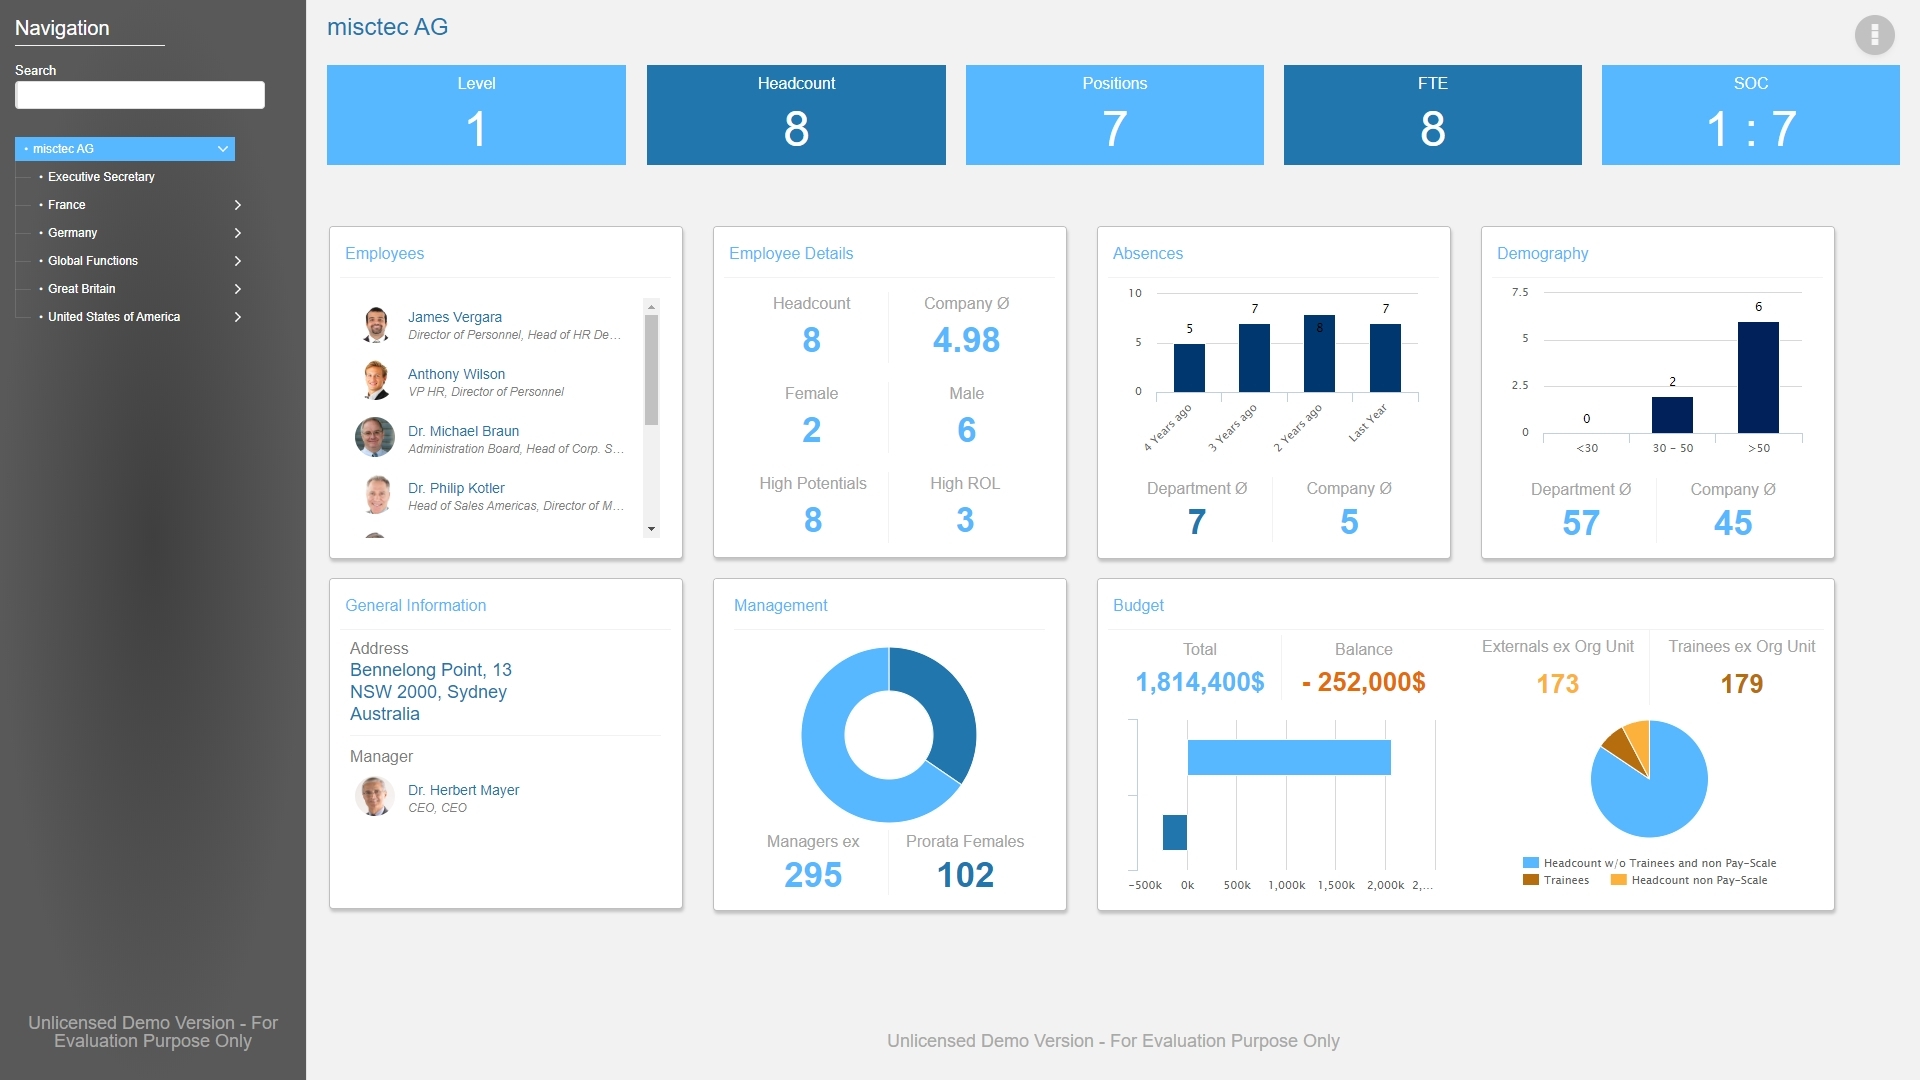Click the SOC 1 : 7 tile
Viewport: 1920px width, 1080px height.
pyautogui.click(x=1750, y=115)
